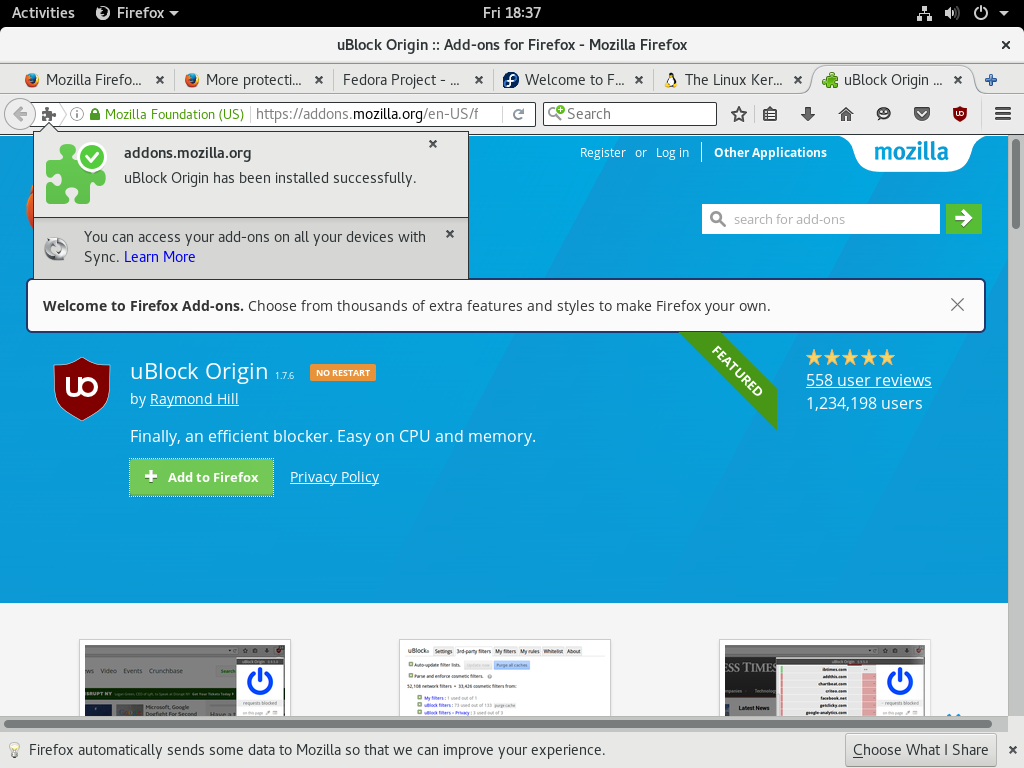Open the Firefox hamburger menu

tap(1003, 114)
